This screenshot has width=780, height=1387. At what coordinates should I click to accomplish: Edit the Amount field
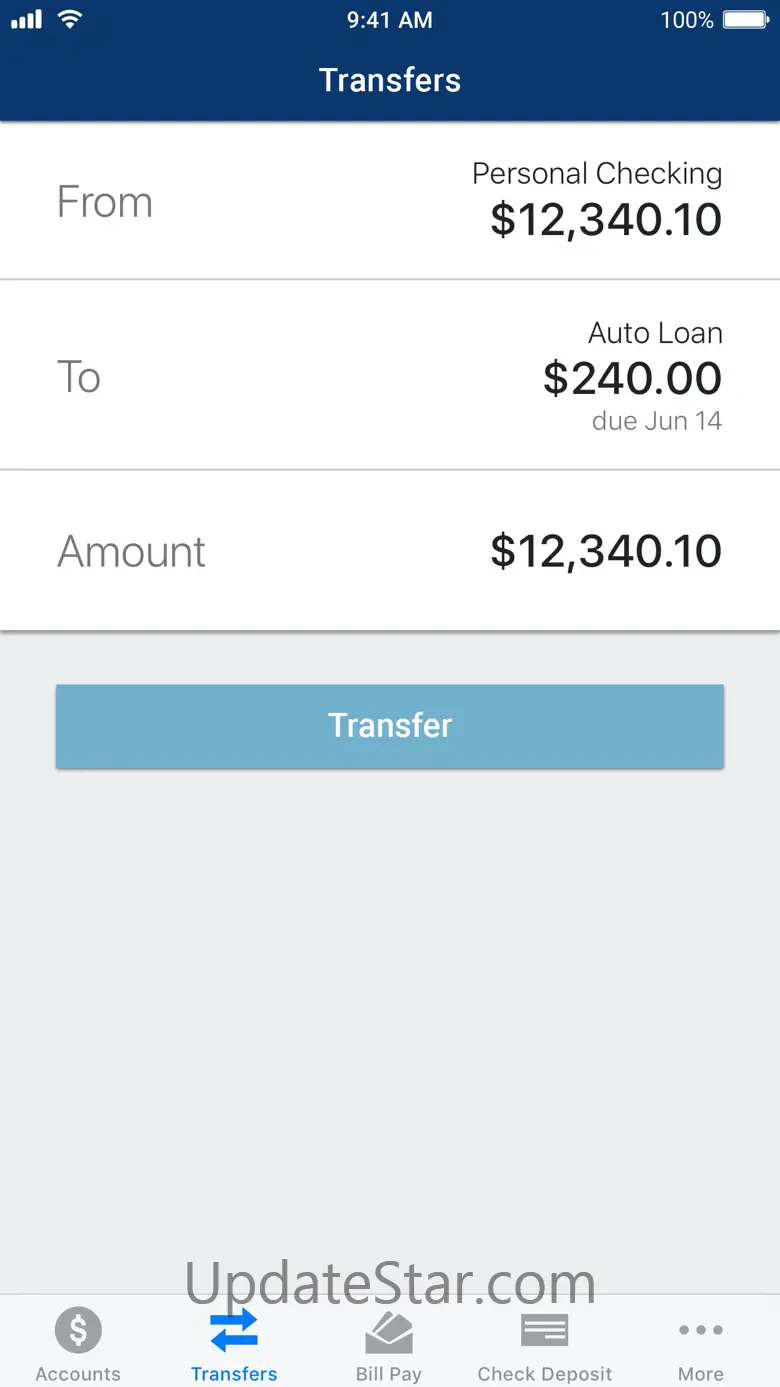tap(390, 551)
